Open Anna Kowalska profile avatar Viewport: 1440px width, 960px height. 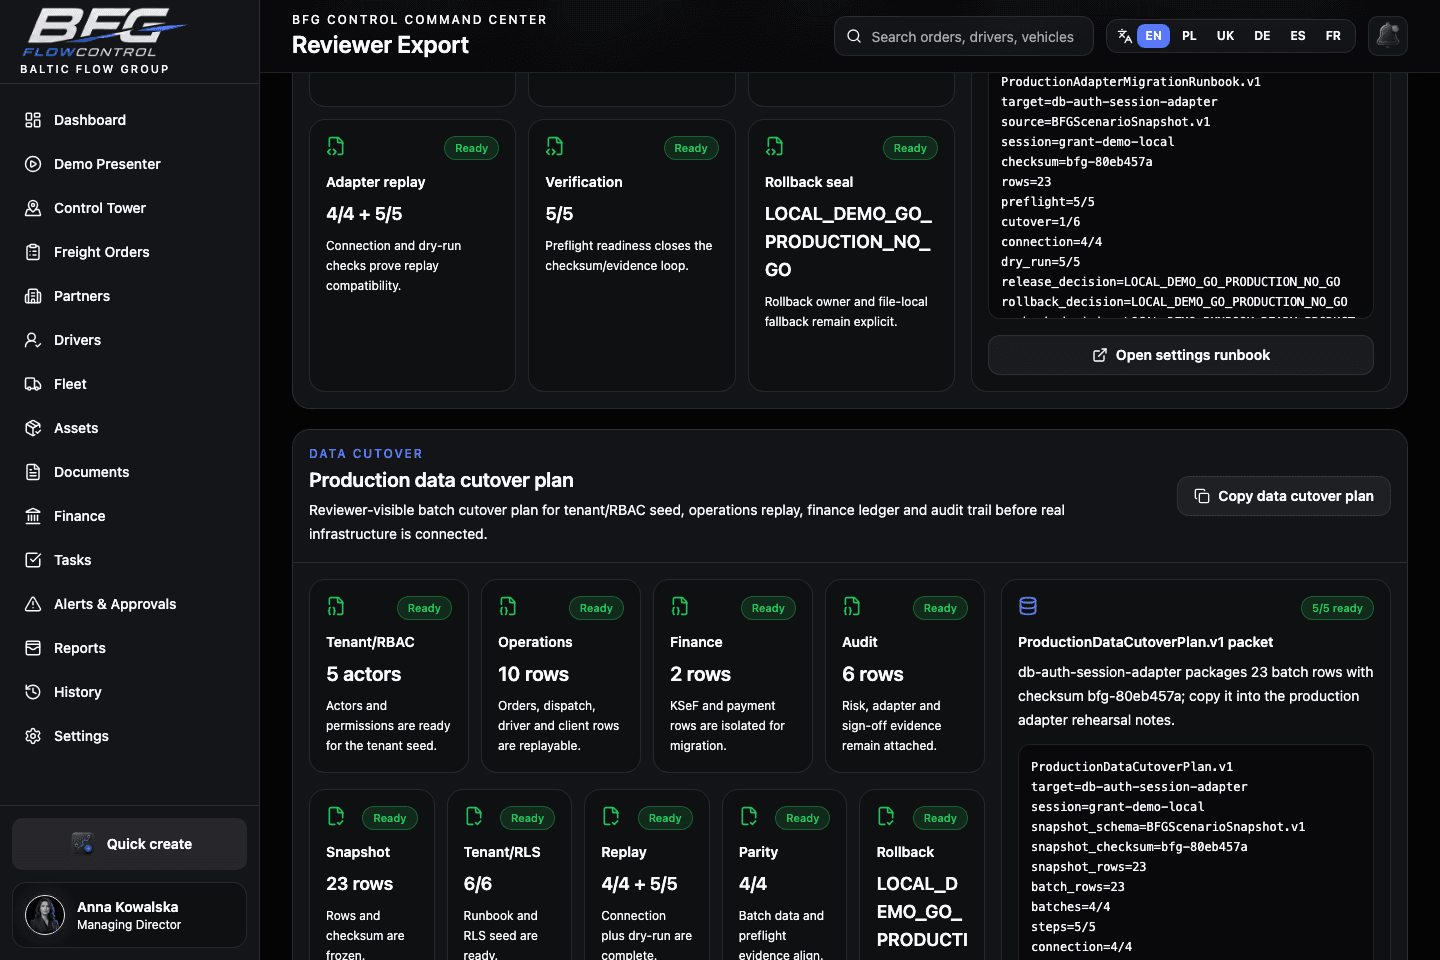click(45, 915)
